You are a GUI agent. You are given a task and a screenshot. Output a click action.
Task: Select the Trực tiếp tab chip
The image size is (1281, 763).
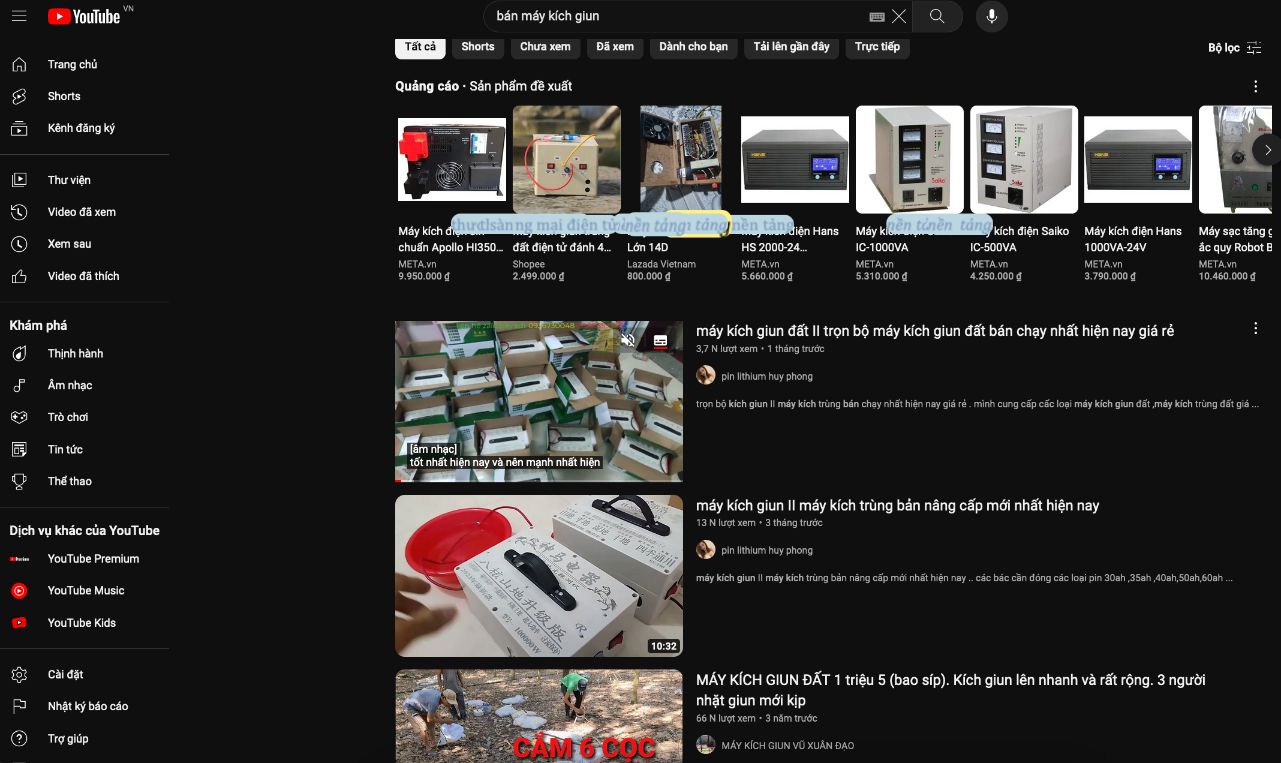click(x=877, y=47)
